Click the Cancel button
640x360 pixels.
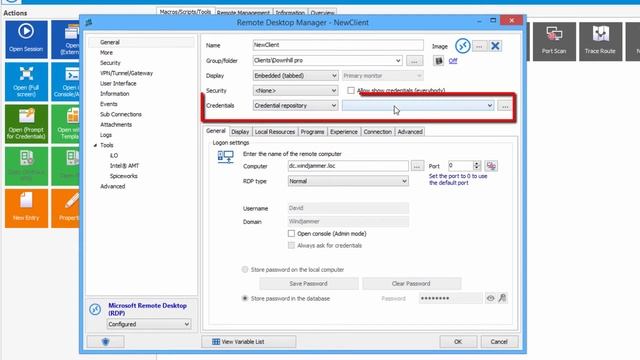(x=499, y=342)
